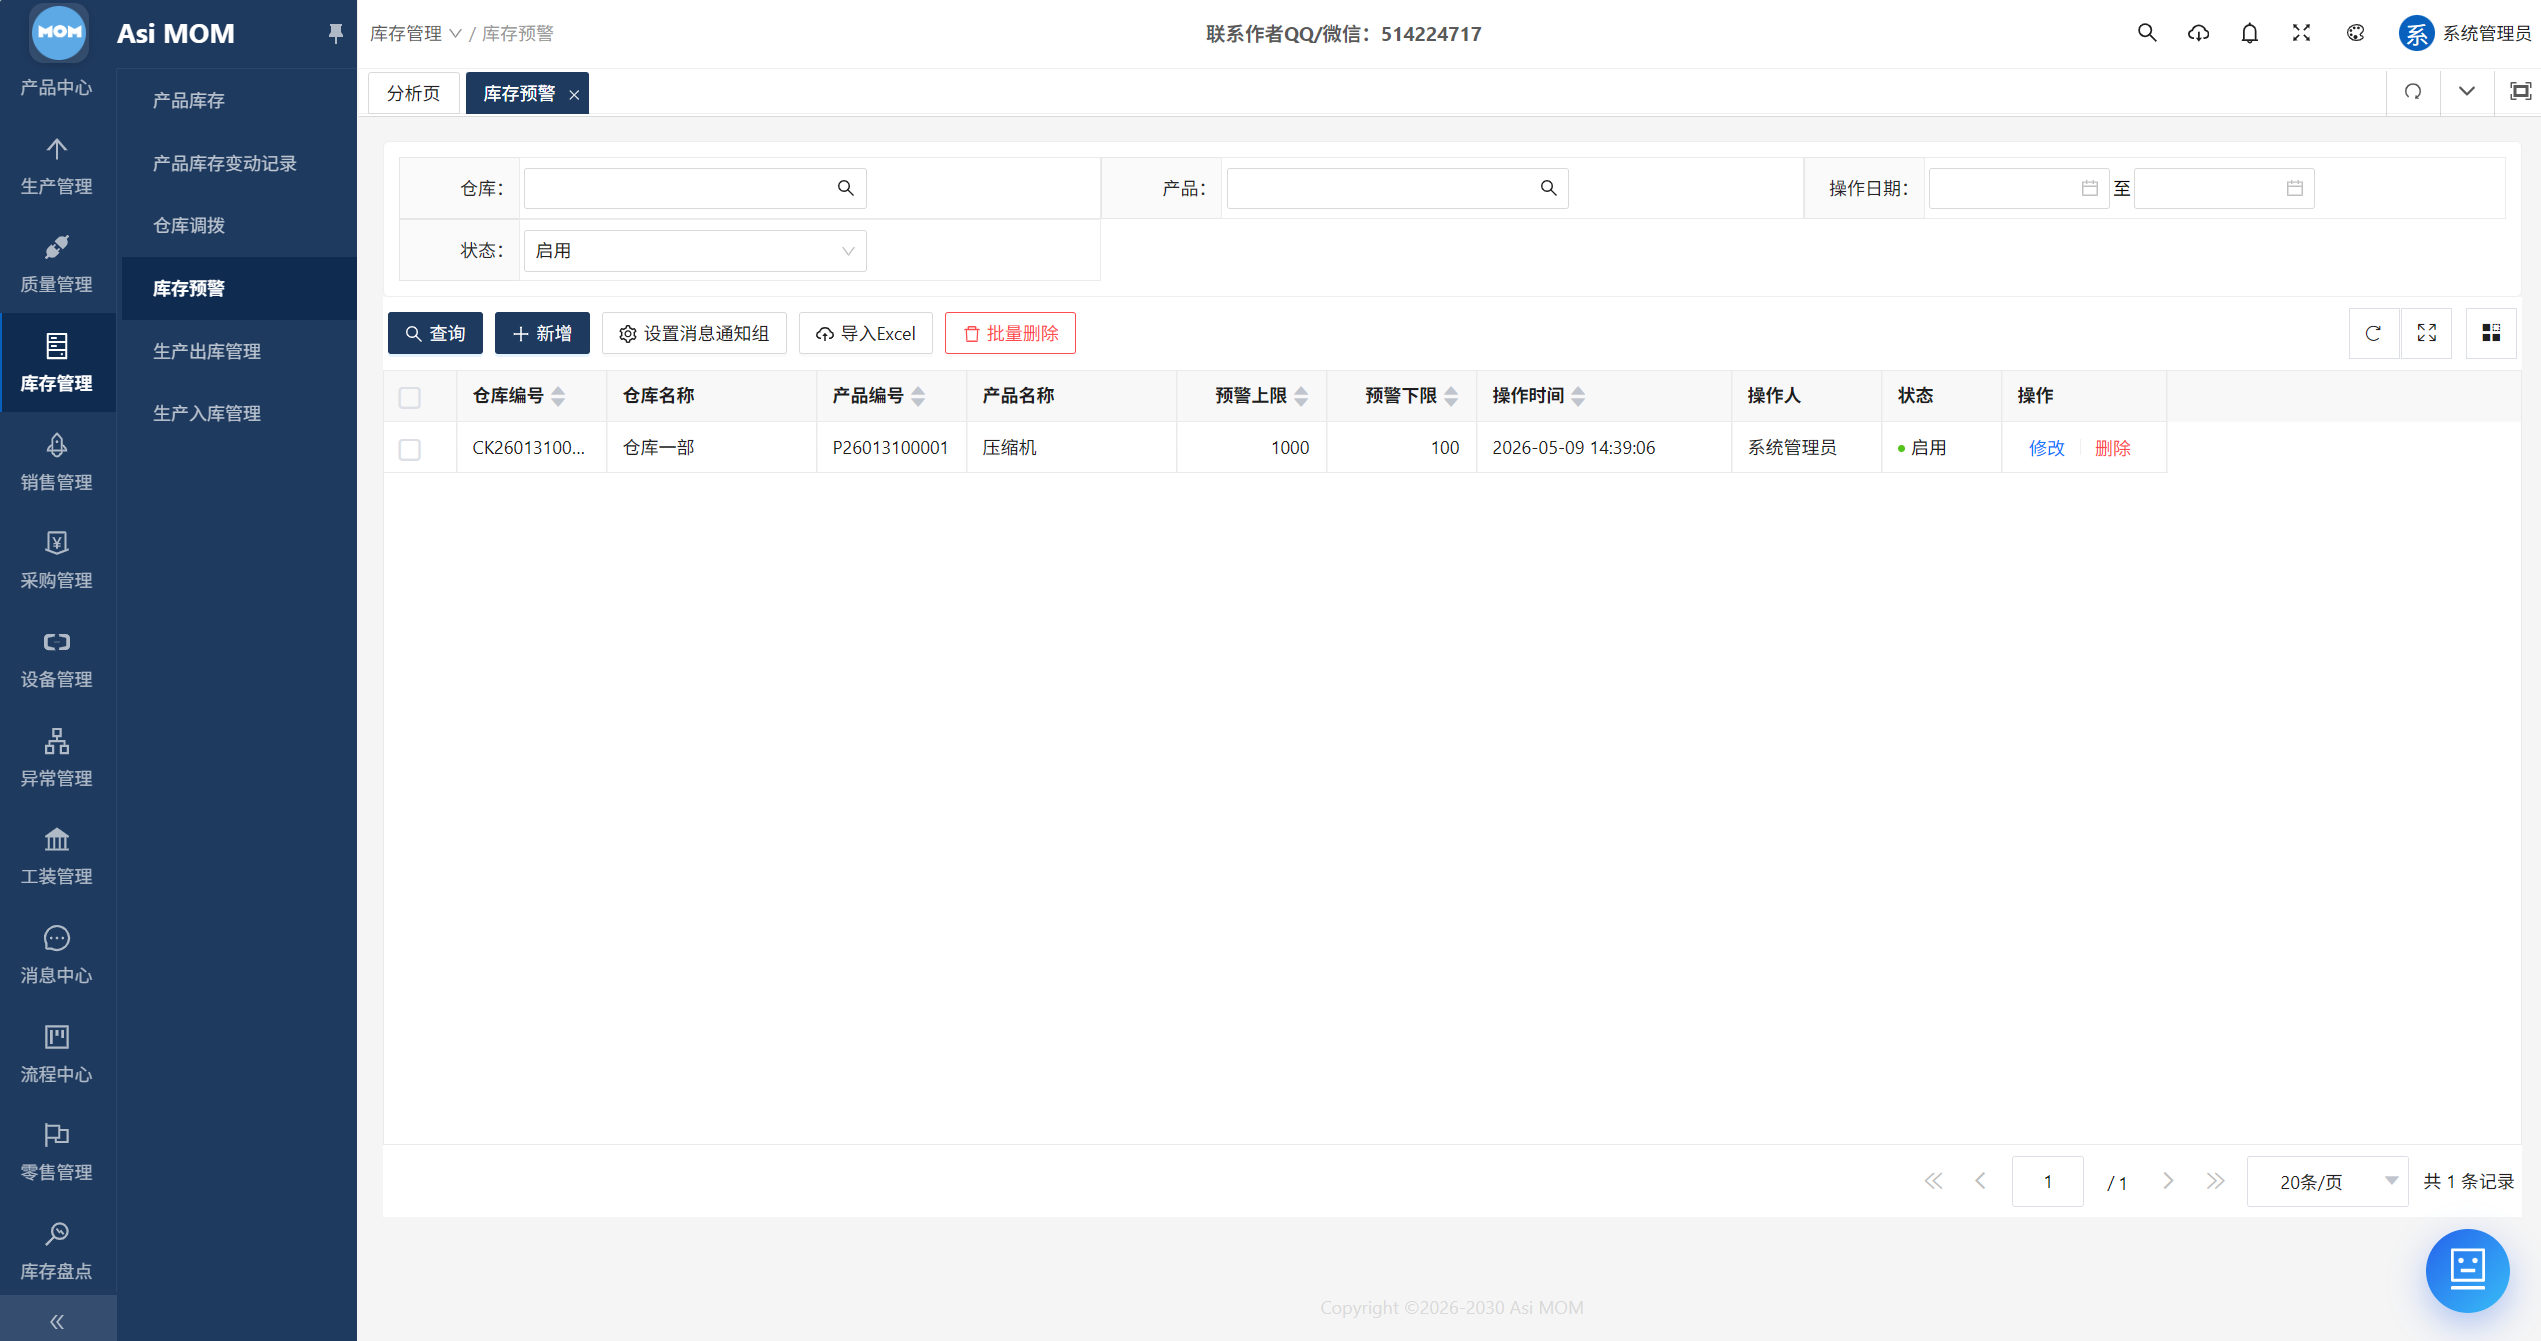Switch to the 分析页 tab
Viewport: 2541px width, 1341px height.
coord(414,93)
